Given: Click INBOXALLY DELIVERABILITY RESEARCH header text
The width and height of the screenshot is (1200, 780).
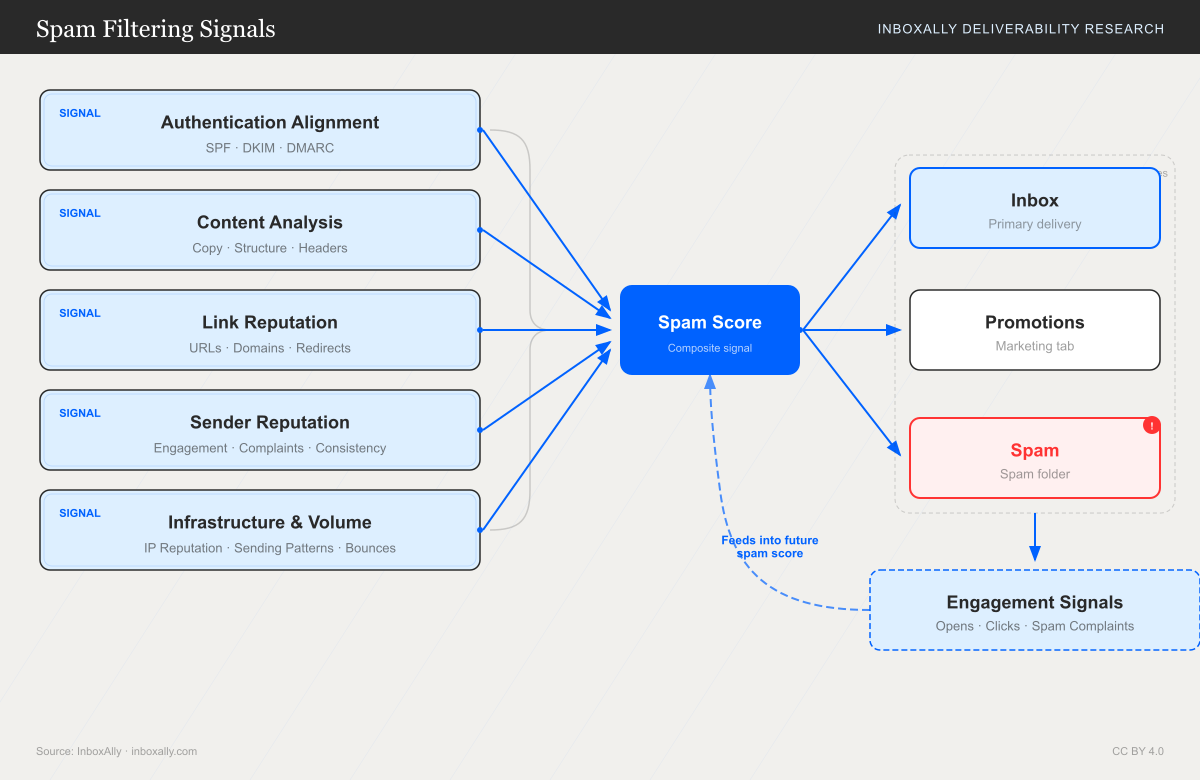Looking at the screenshot, I should [x=1021, y=29].
